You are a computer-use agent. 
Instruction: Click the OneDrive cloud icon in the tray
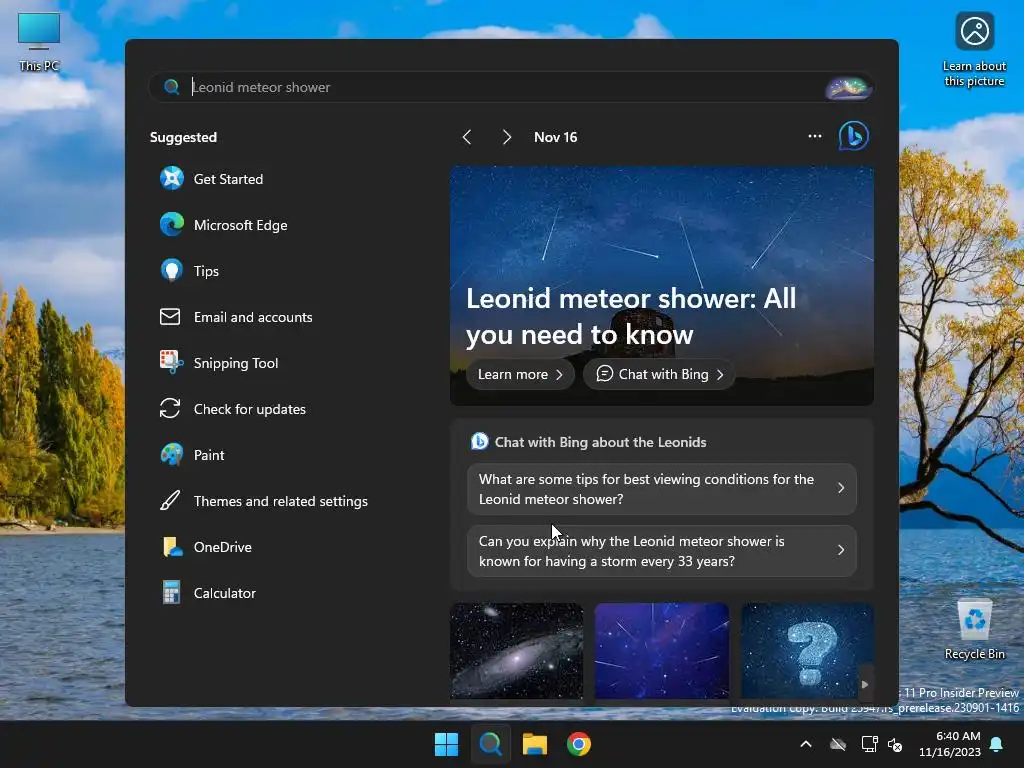click(838, 744)
